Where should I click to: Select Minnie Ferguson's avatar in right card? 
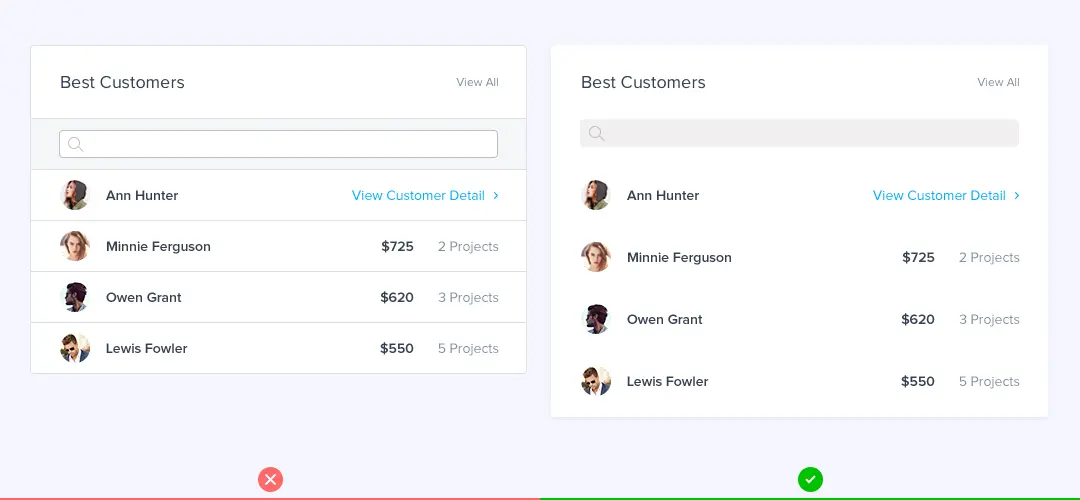click(x=596, y=257)
